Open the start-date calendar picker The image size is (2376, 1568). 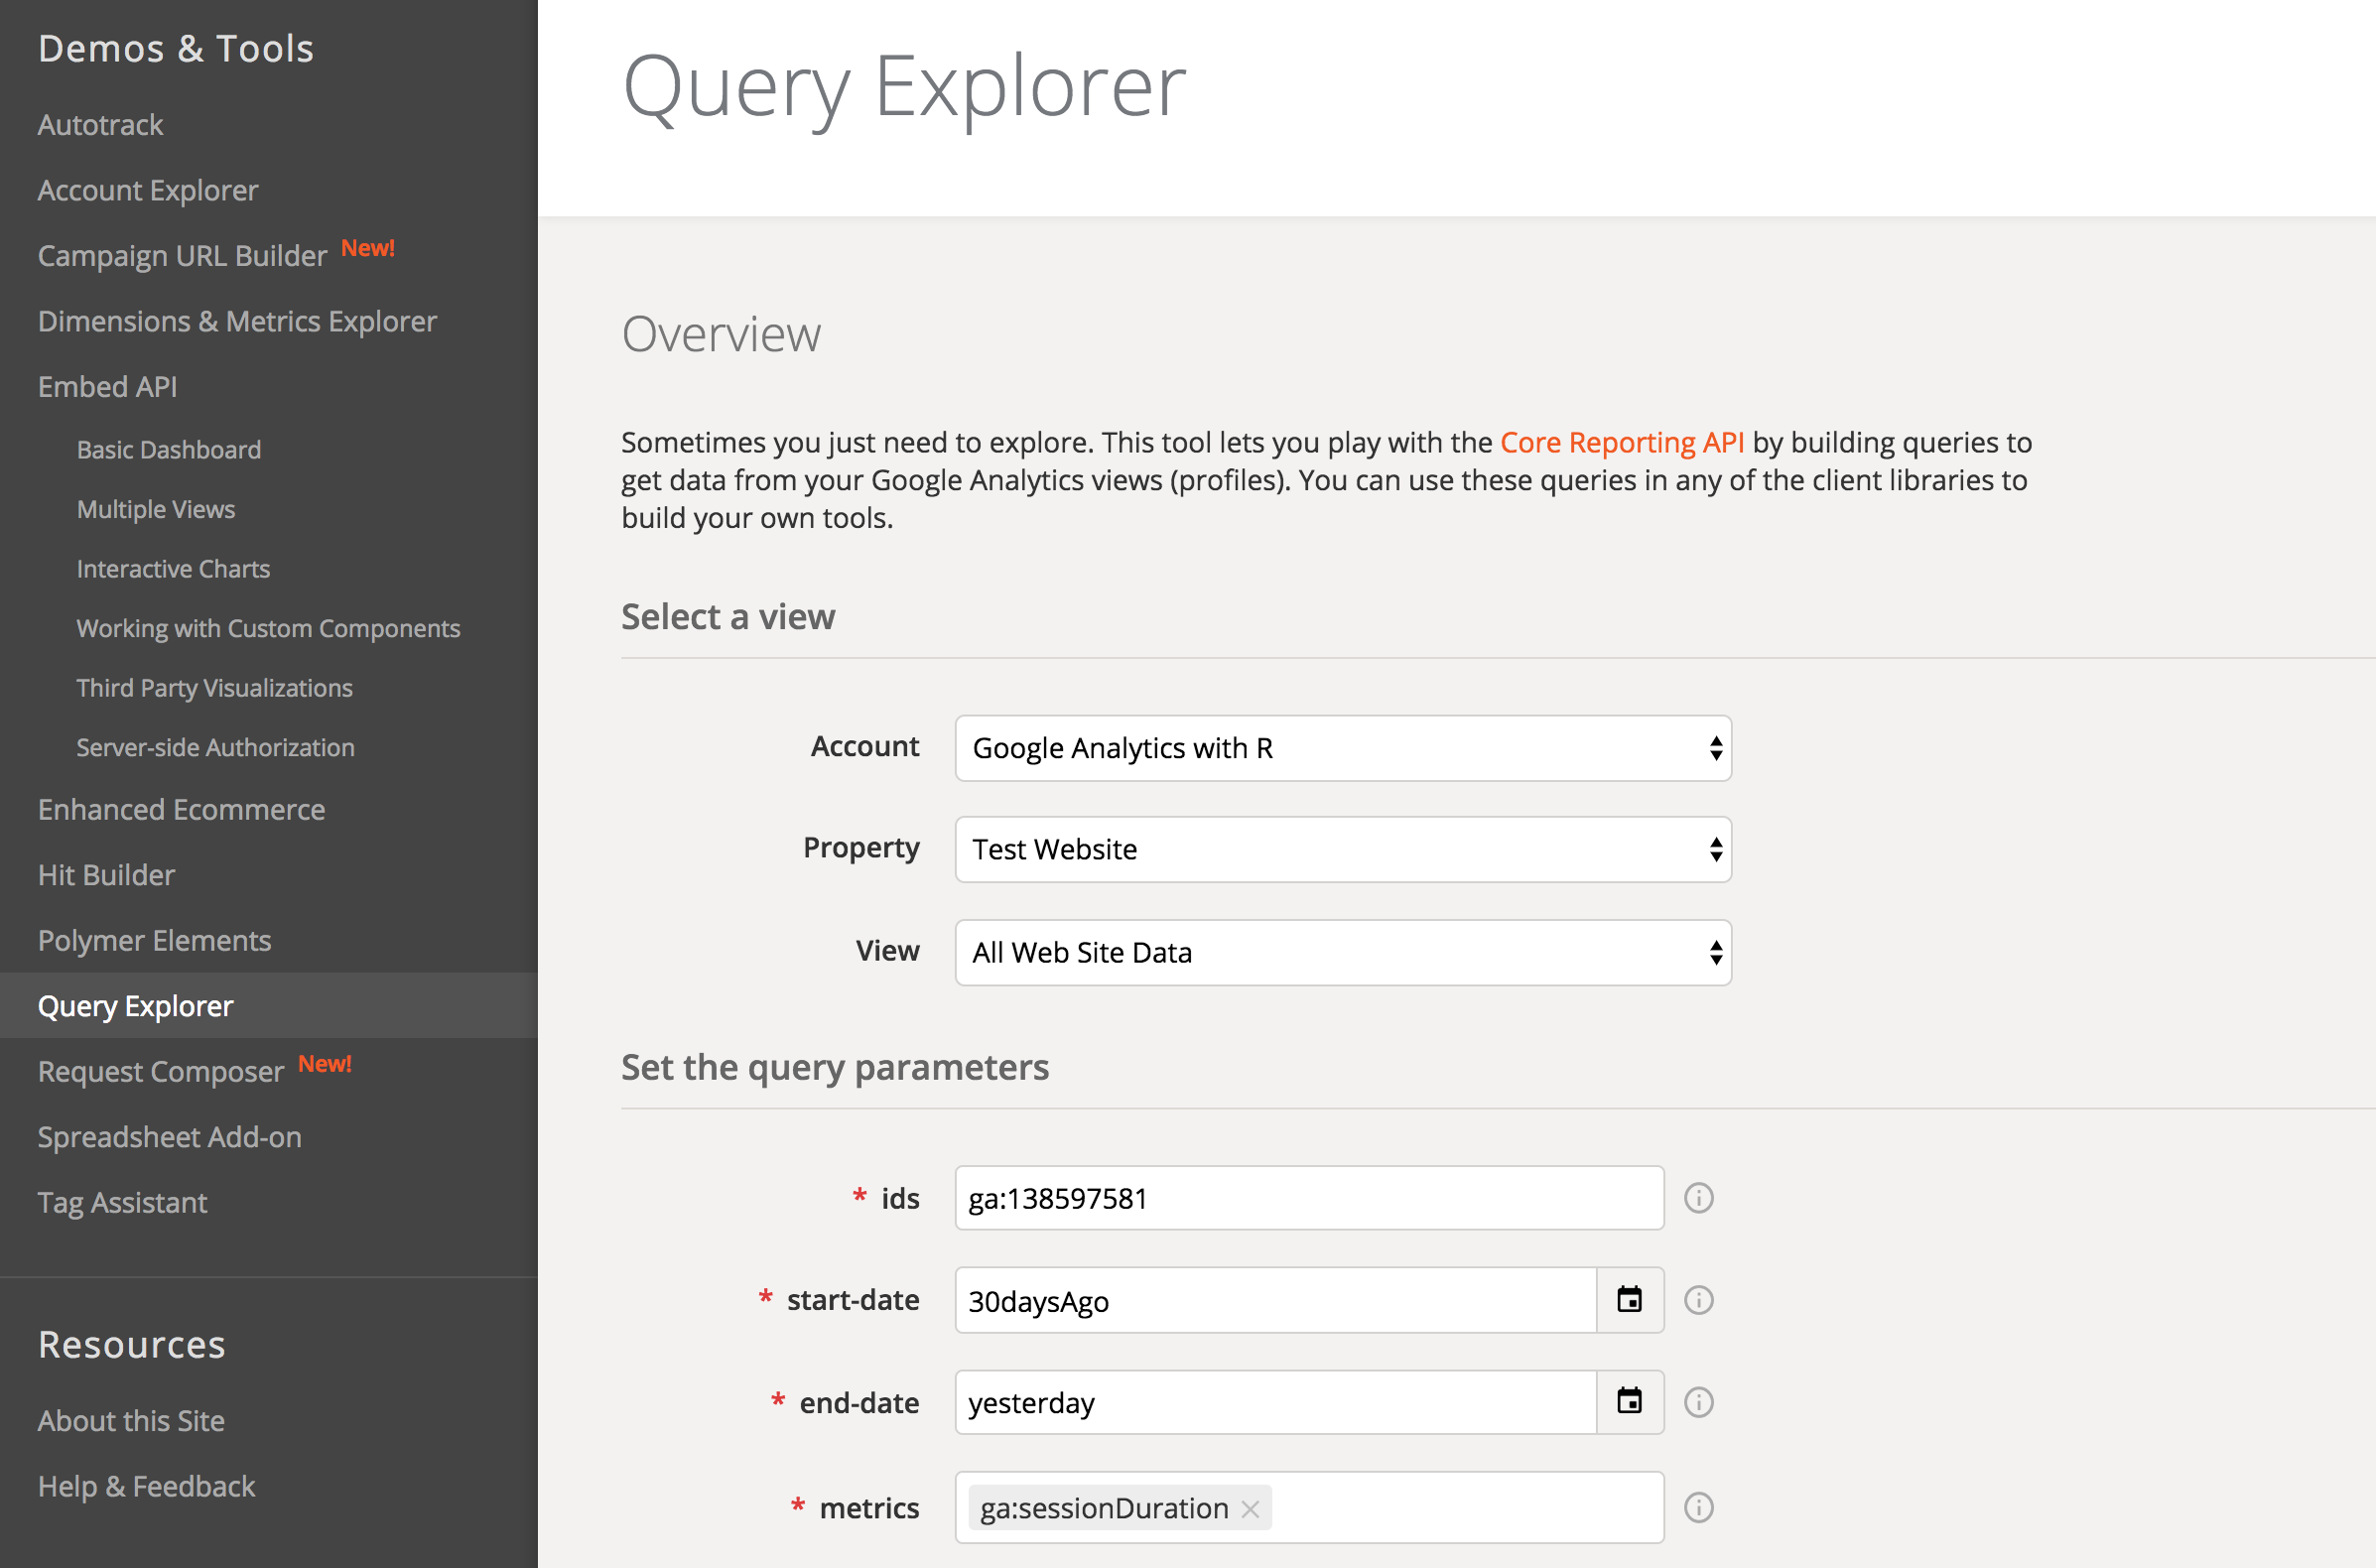1630,1300
